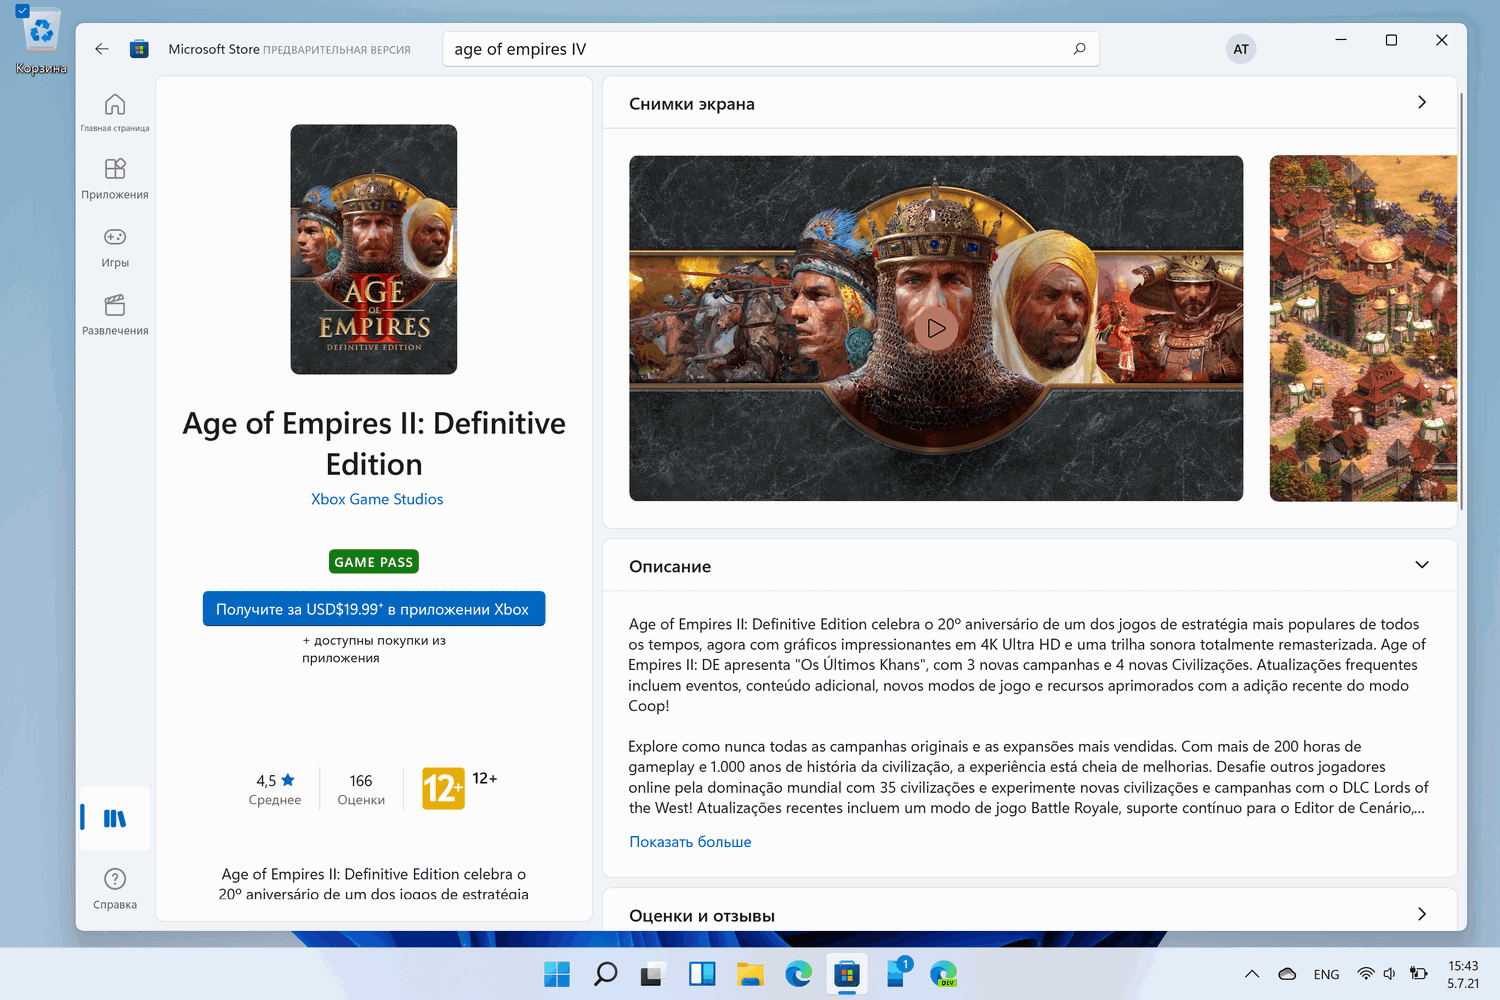Open the village gameplay screenshot thumbnail
This screenshot has width=1500, height=1000.
1363,328
